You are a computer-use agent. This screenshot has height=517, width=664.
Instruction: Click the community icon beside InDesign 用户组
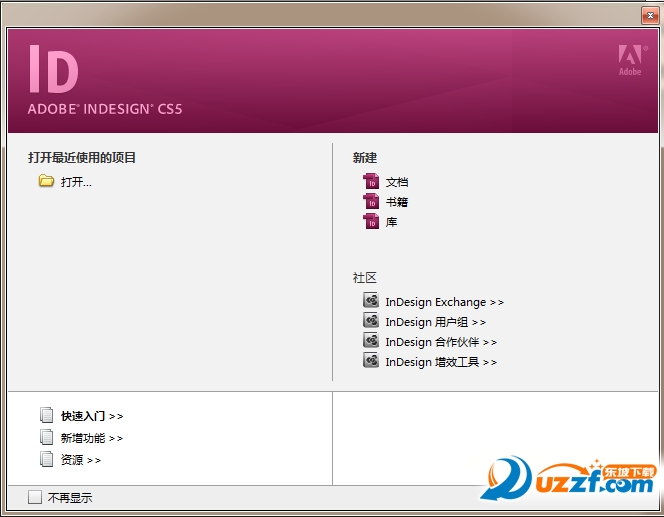pyautogui.click(x=371, y=320)
